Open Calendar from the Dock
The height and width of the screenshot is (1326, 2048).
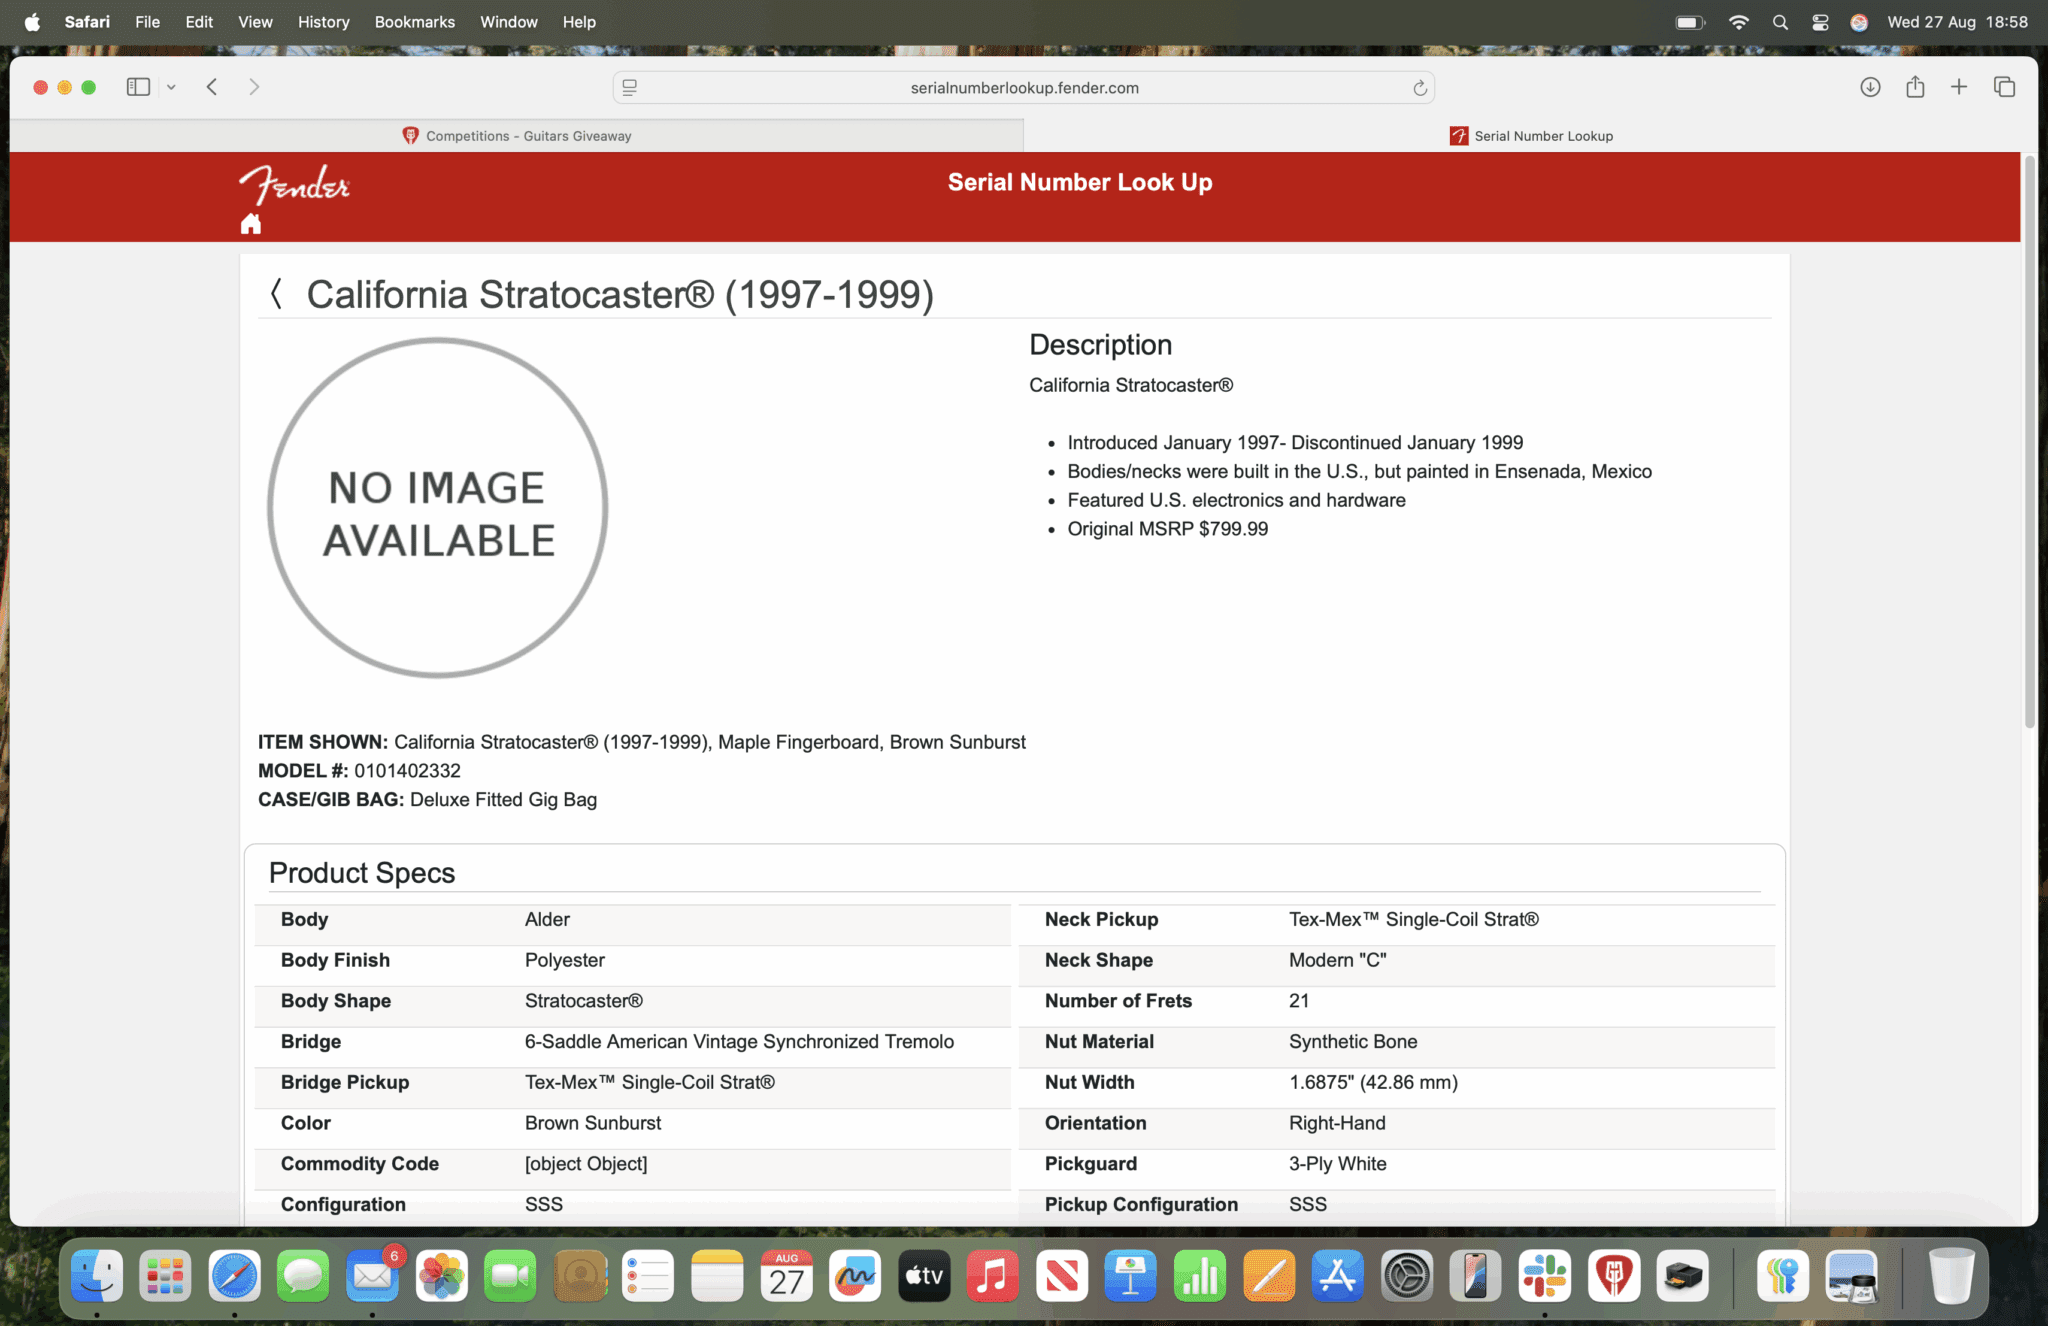pos(786,1276)
